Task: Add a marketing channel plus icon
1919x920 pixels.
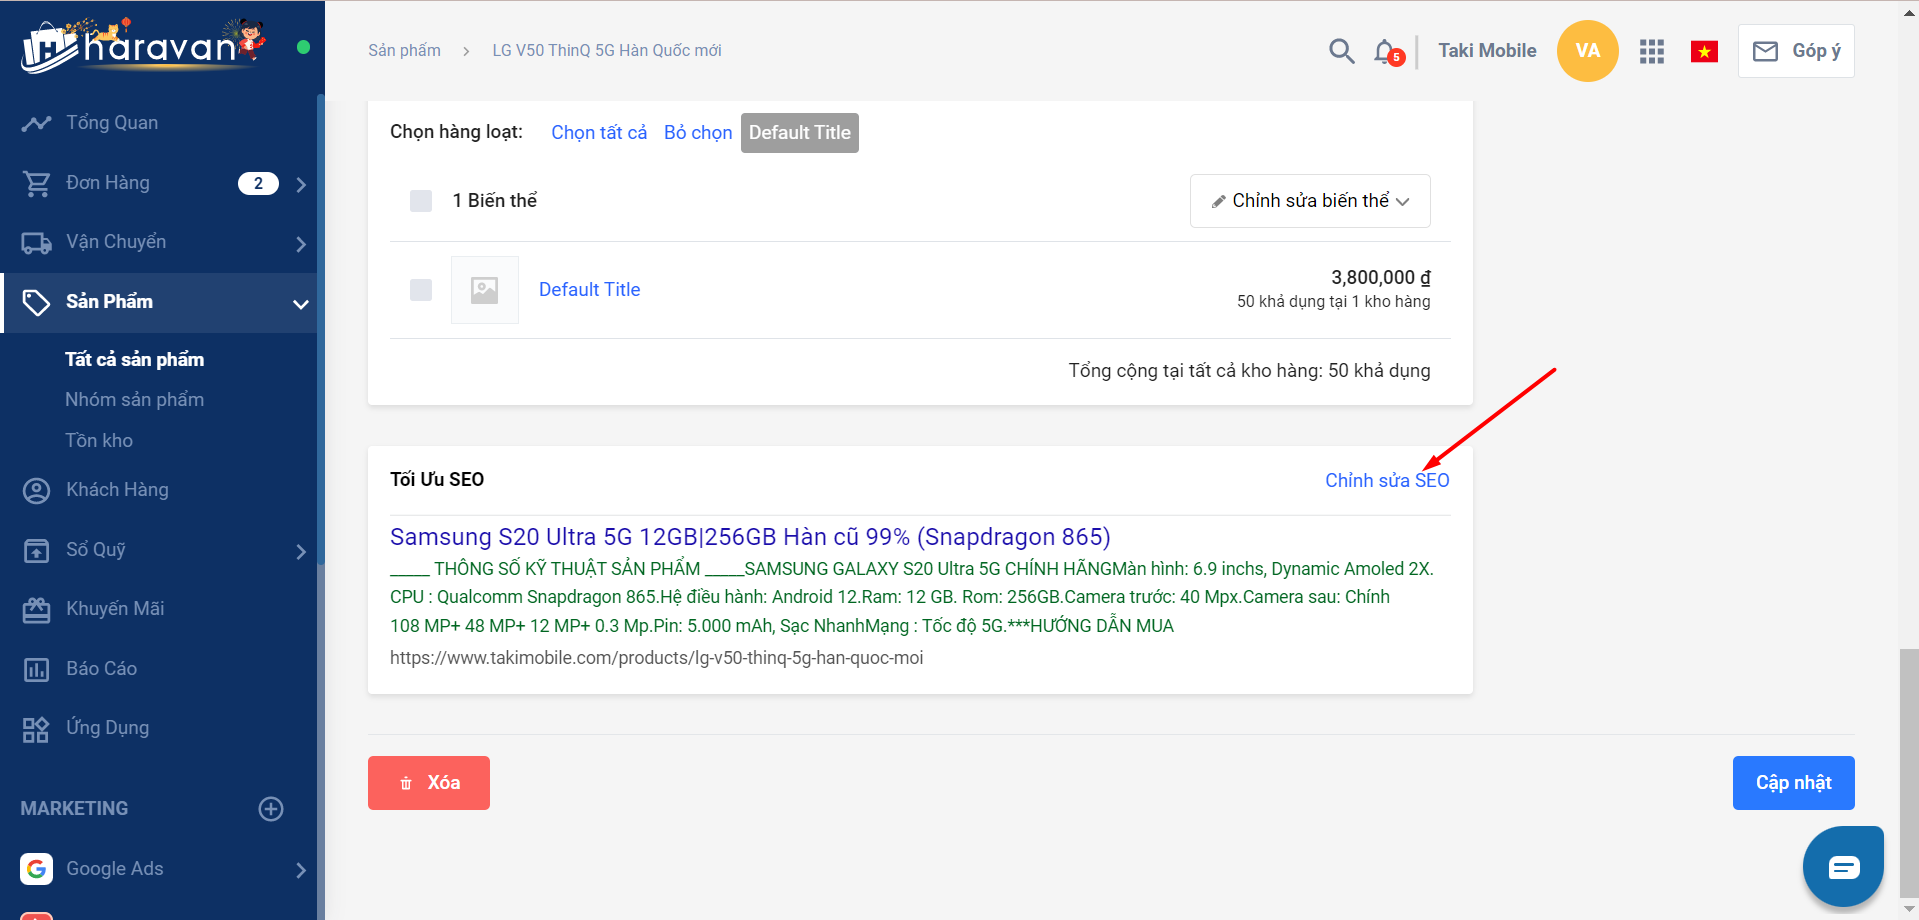Action: 271,809
